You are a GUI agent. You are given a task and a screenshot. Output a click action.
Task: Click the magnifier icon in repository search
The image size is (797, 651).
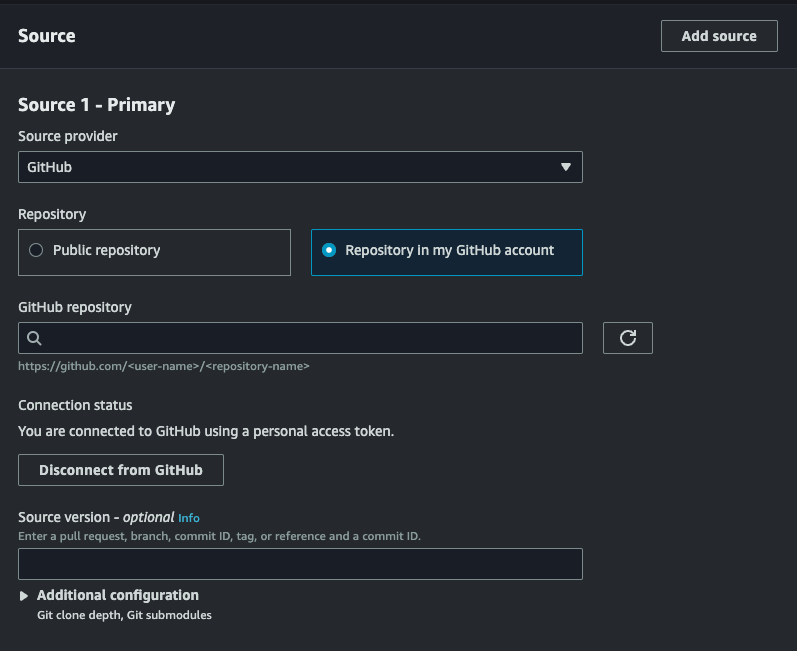coord(34,338)
